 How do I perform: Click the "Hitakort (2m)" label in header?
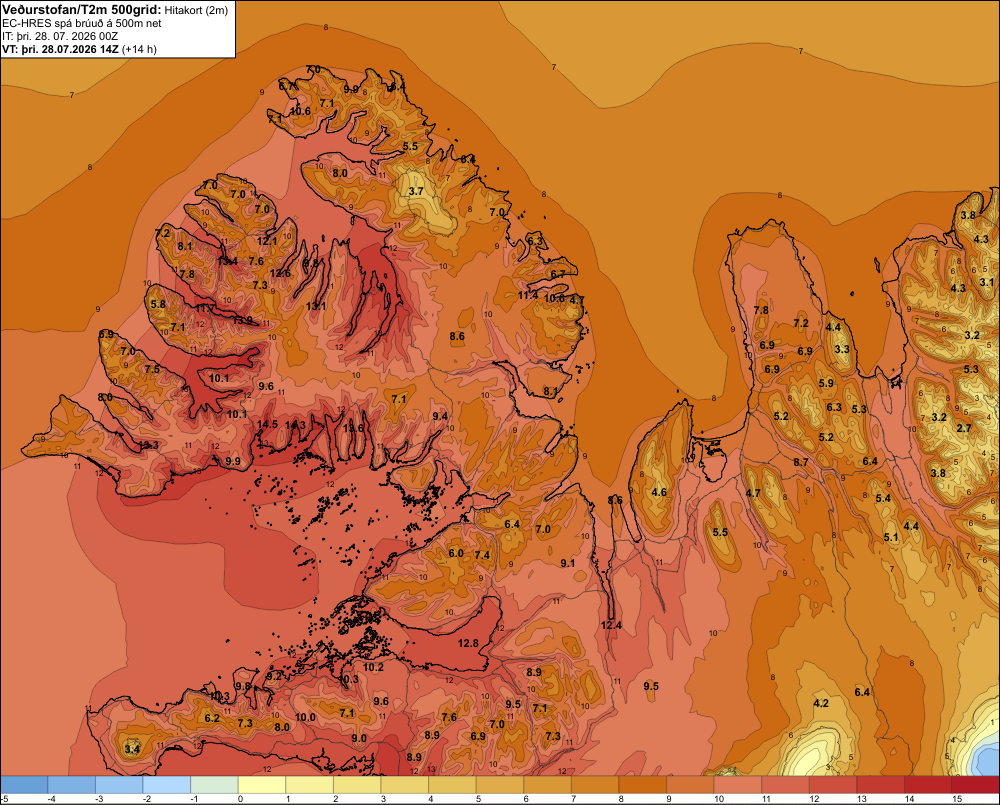tap(196, 10)
